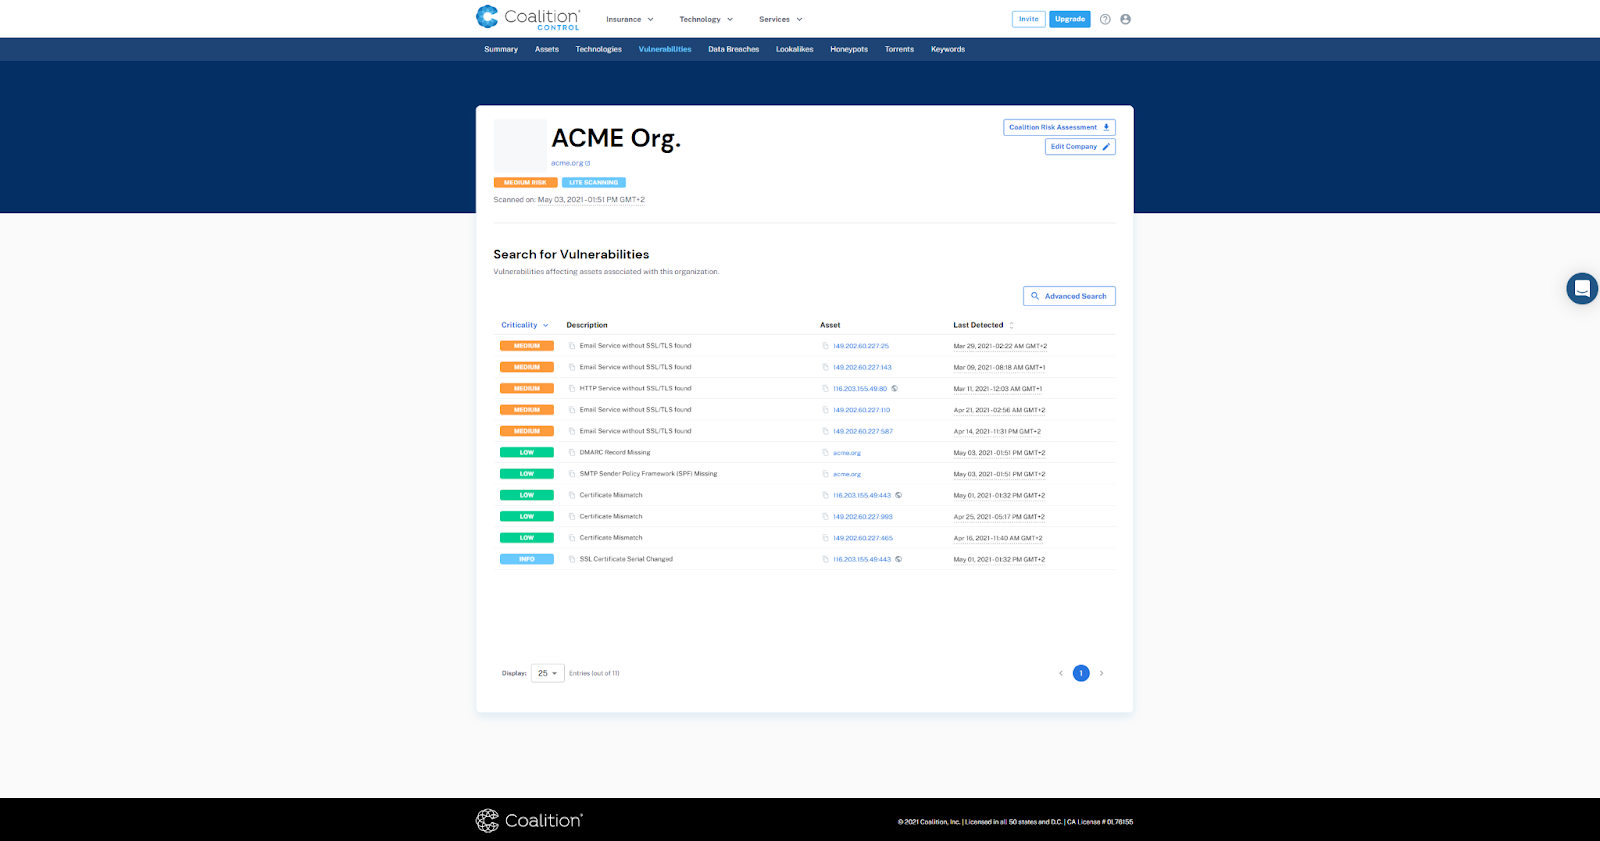This screenshot has width=1600, height=841.
Task: Open Advanced Search
Action: coord(1069,296)
